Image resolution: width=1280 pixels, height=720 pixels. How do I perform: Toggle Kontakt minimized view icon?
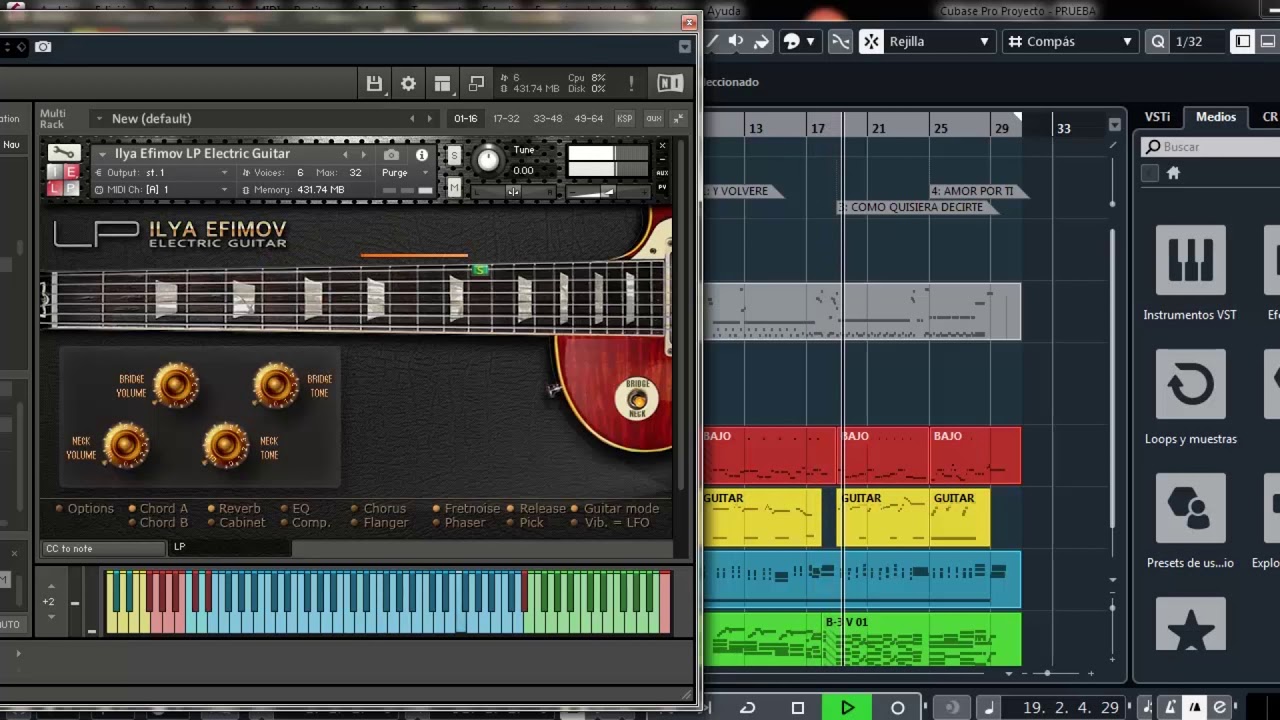tap(476, 84)
